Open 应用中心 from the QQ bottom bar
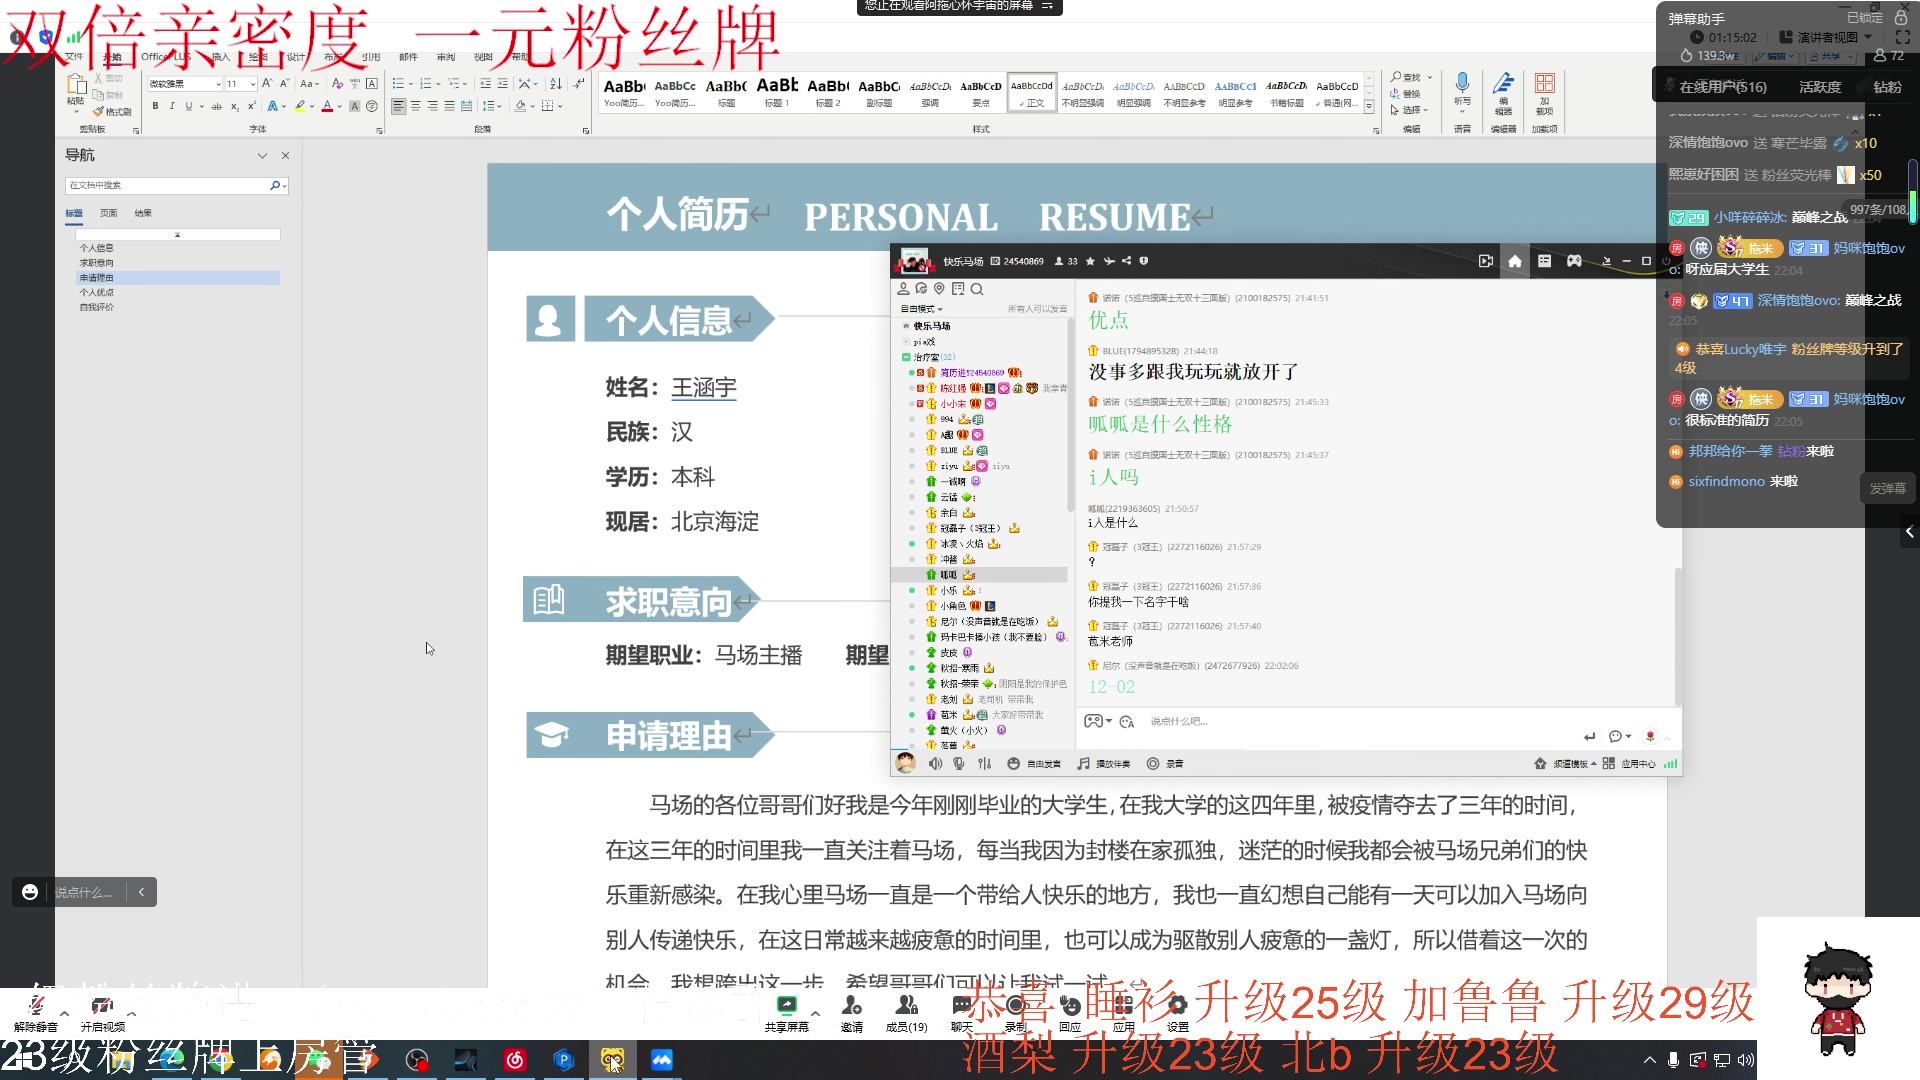Image resolution: width=1920 pixels, height=1080 pixels. click(x=1637, y=763)
